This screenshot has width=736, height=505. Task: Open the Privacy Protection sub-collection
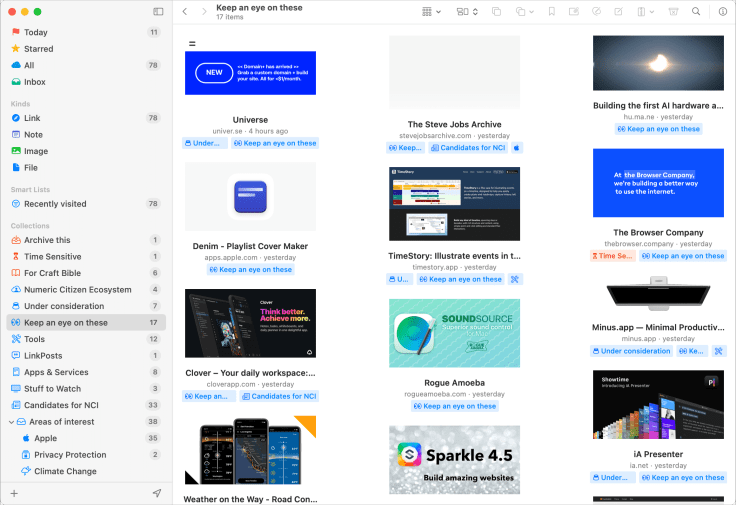pyautogui.click(x=86, y=455)
